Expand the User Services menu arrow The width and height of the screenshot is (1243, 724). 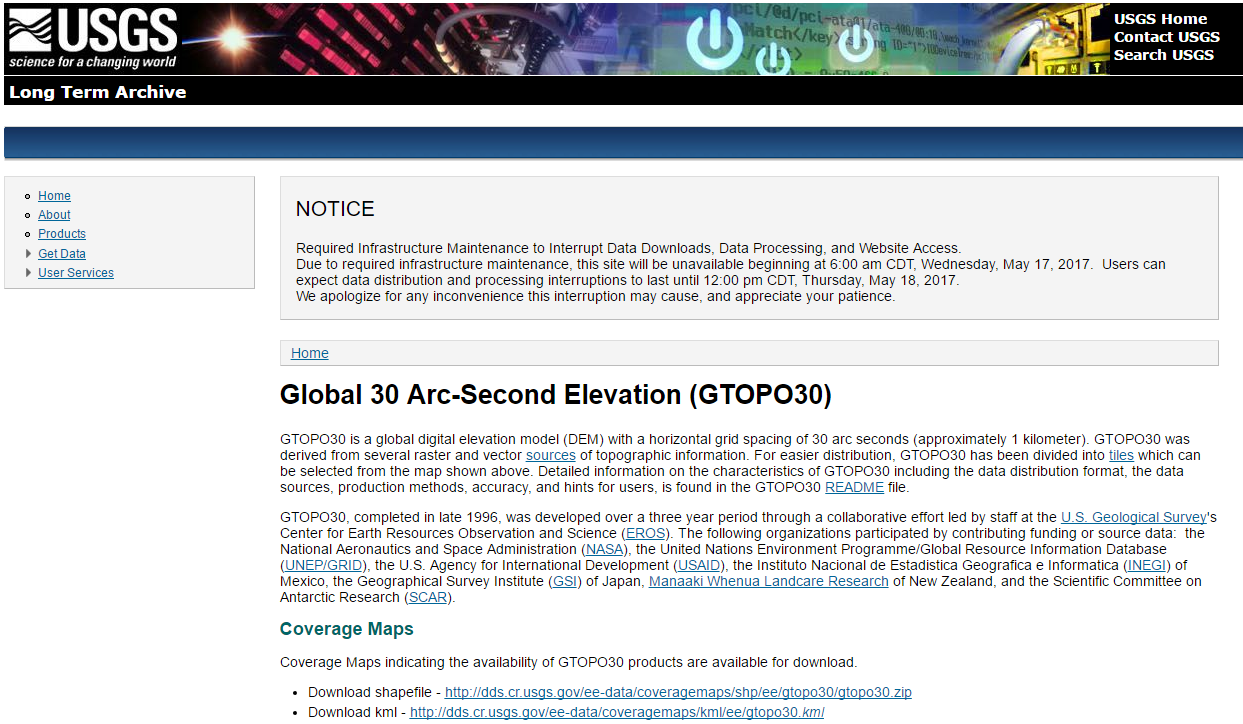pyautogui.click(x=28, y=273)
